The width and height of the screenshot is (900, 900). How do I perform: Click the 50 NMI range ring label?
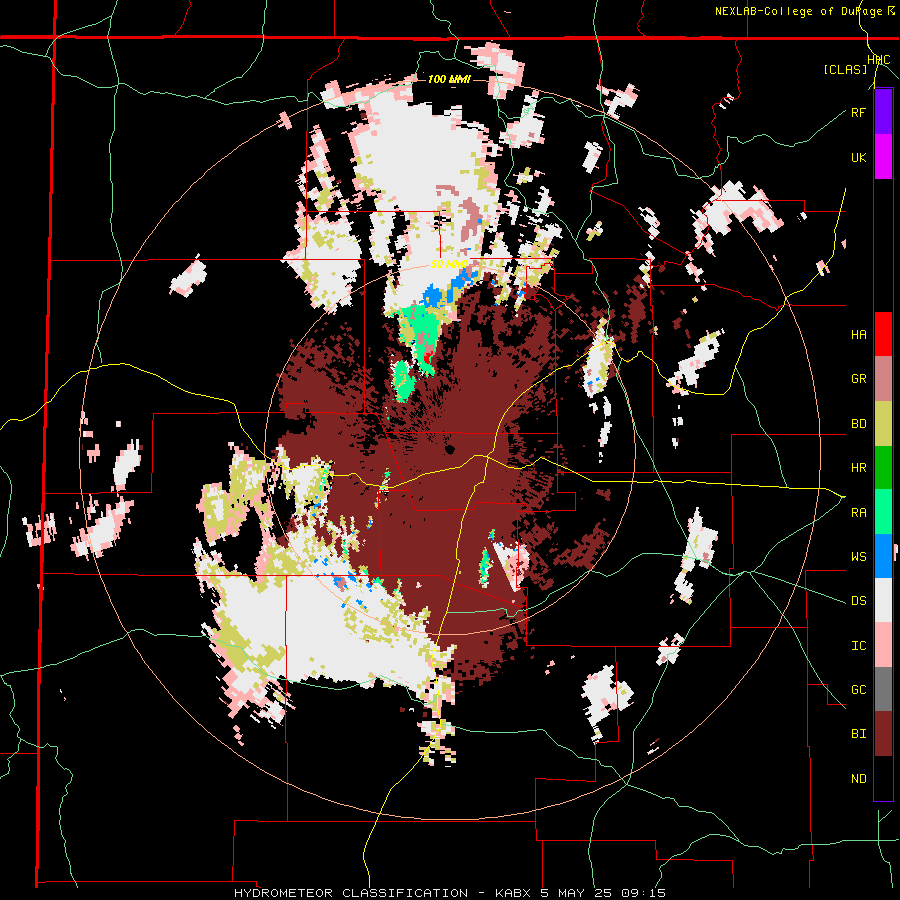click(x=449, y=264)
